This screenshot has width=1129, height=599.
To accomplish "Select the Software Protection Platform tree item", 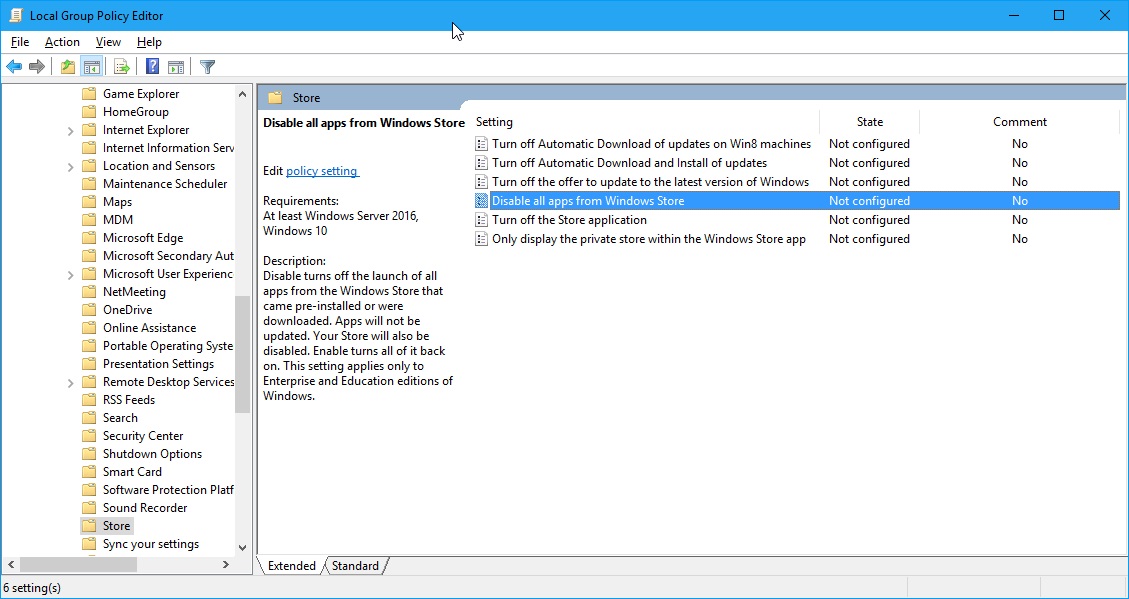I will (168, 490).
